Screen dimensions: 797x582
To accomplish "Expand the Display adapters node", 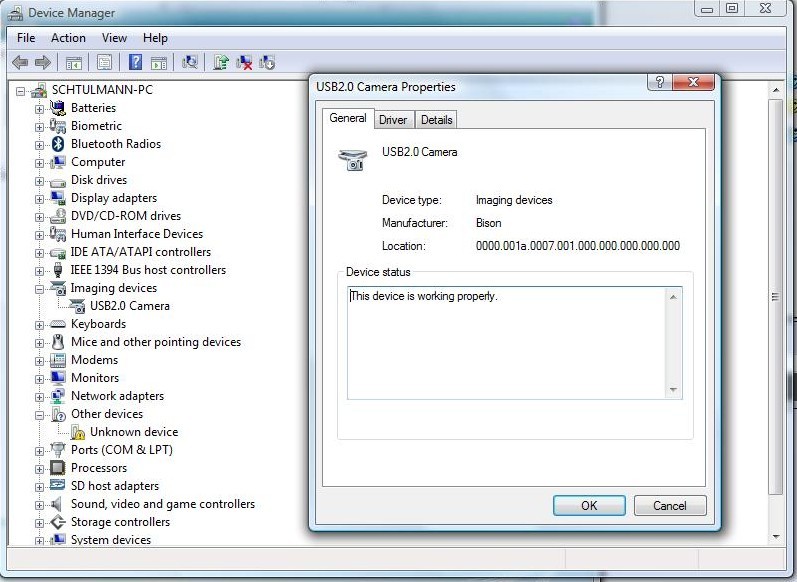I will [39, 199].
